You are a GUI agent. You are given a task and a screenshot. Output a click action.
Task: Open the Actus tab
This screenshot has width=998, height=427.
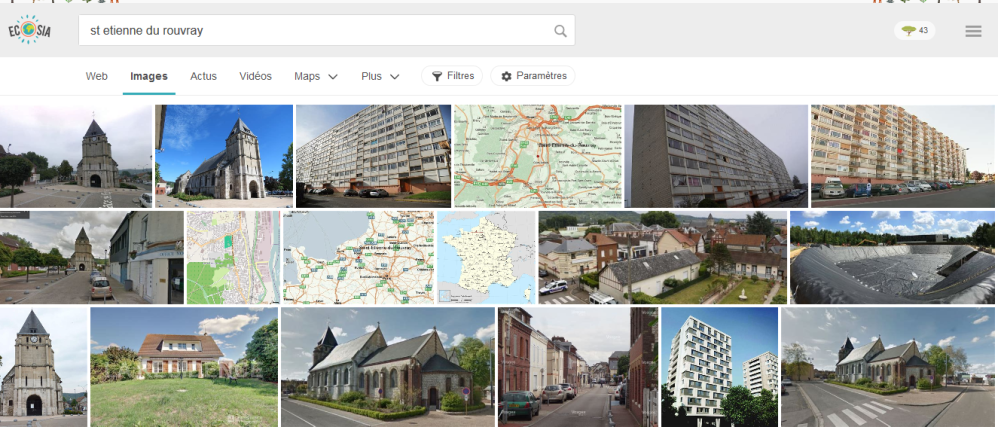click(x=204, y=76)
